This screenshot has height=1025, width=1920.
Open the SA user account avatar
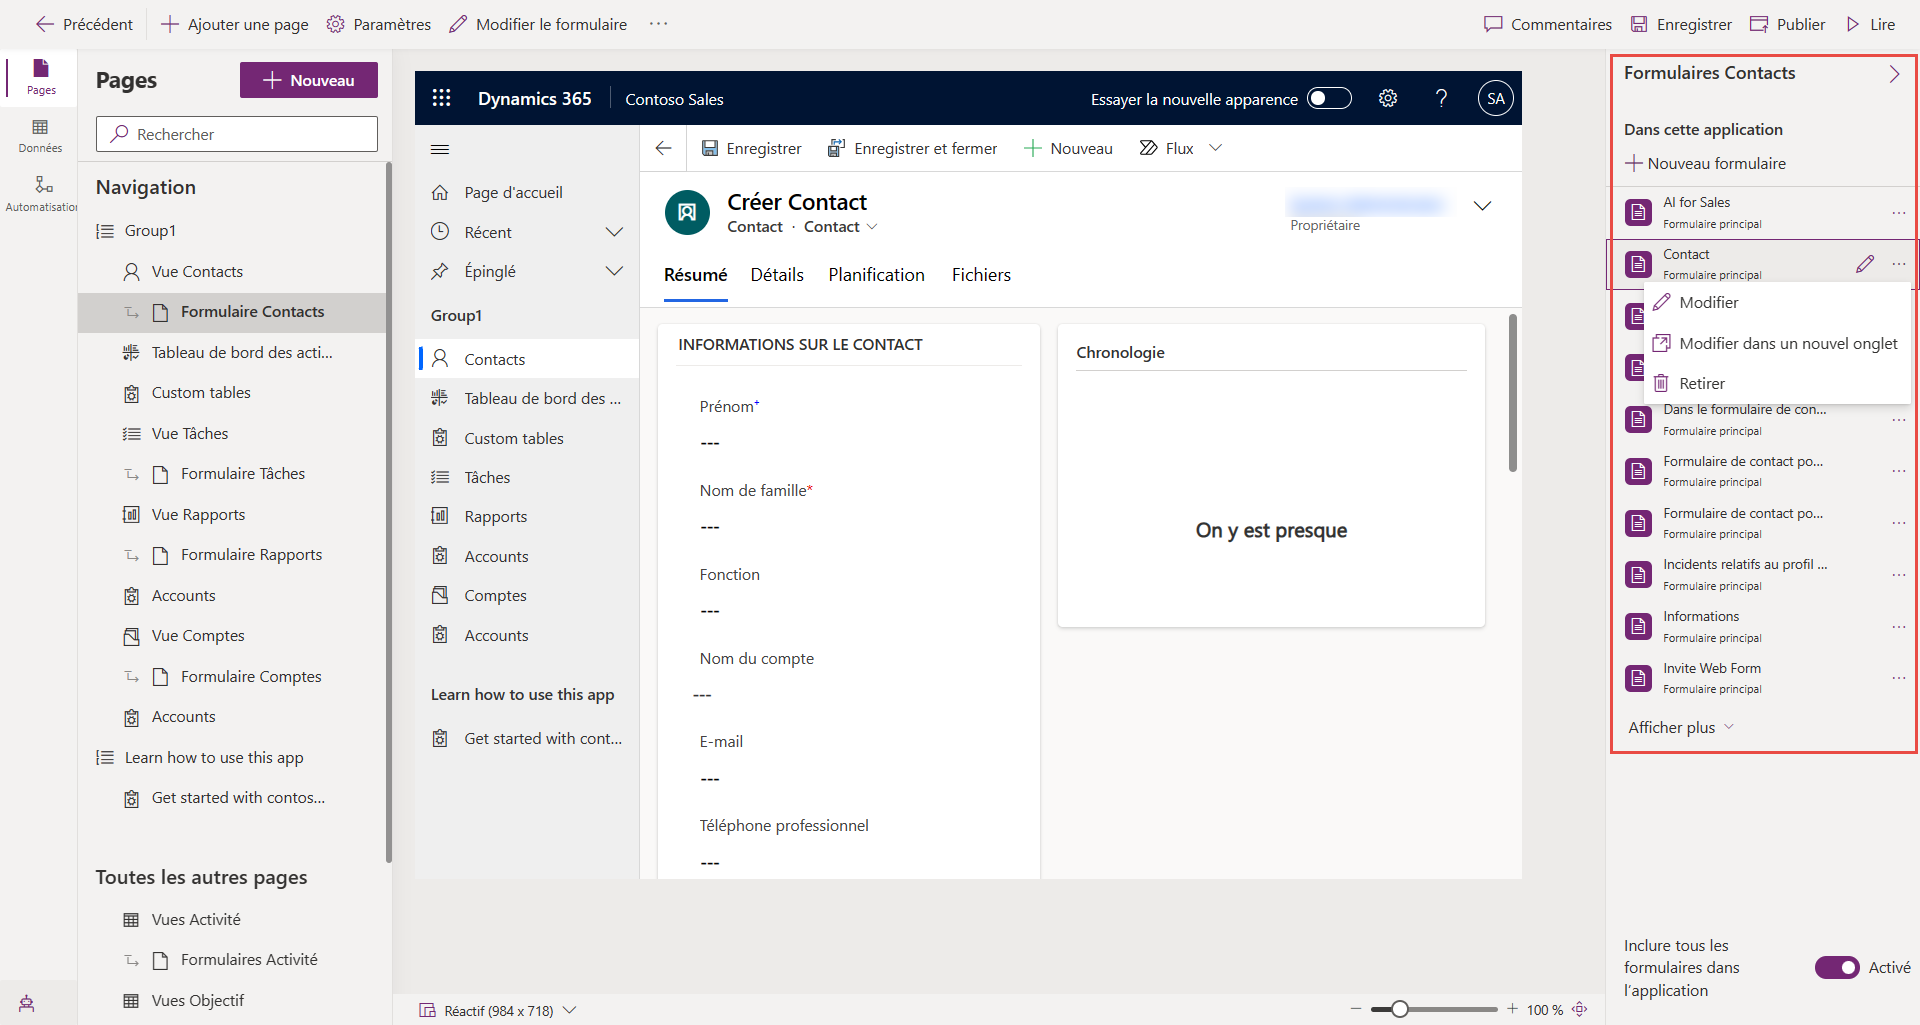1496,98
